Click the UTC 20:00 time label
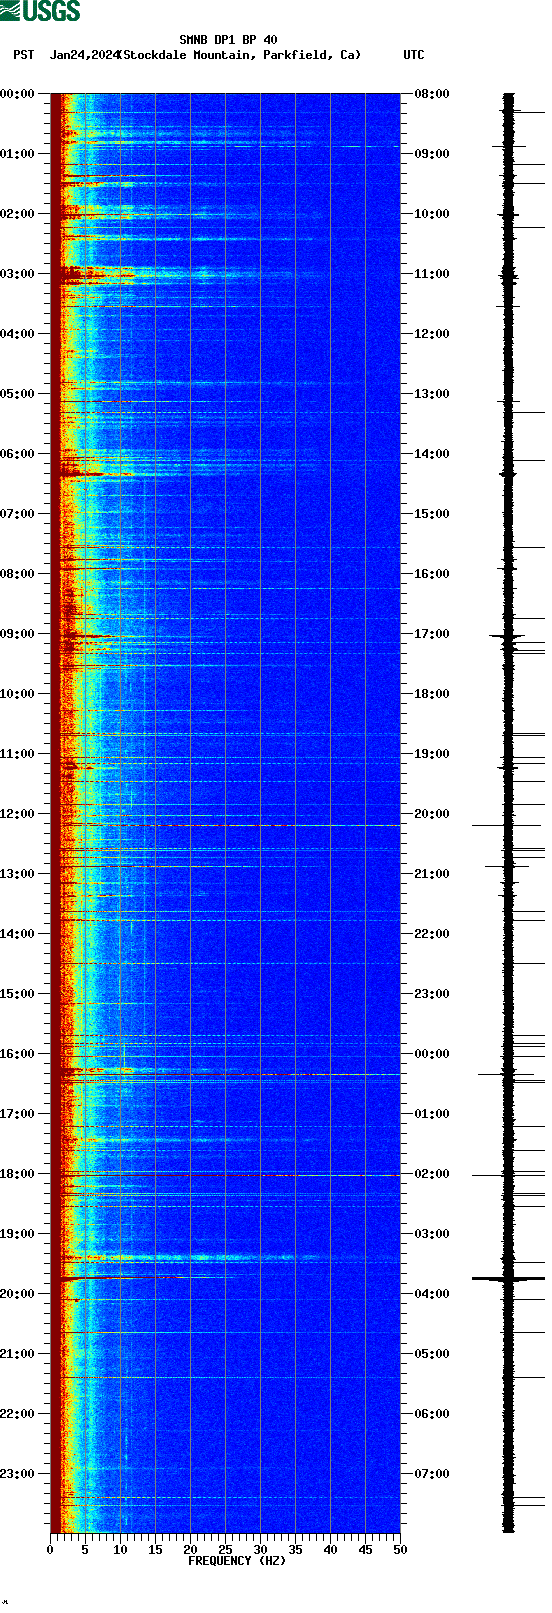 [x=432, y=814]
